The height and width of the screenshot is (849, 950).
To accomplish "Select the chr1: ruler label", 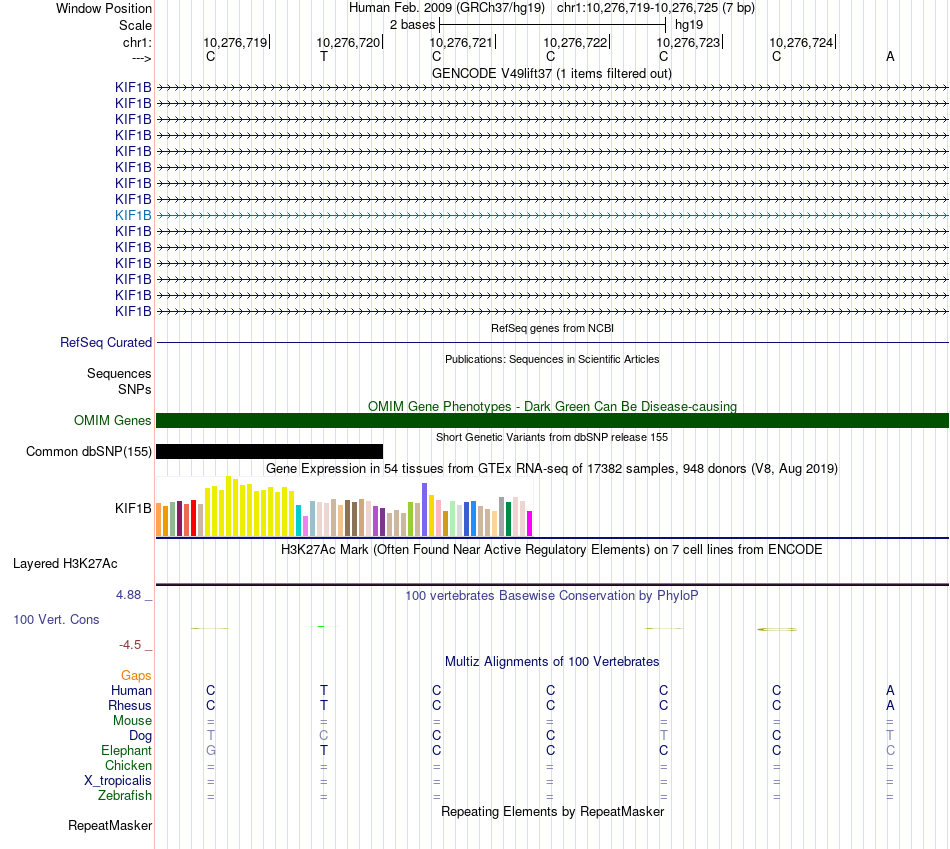I will tap(137, 42).
